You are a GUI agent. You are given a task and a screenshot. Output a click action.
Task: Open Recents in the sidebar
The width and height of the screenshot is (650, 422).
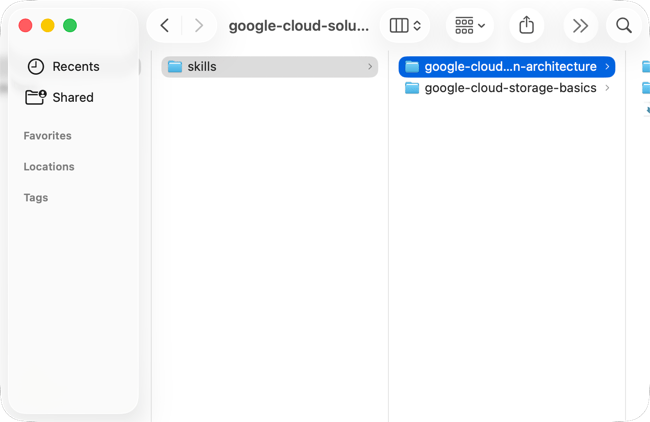(x=63, y=66)
